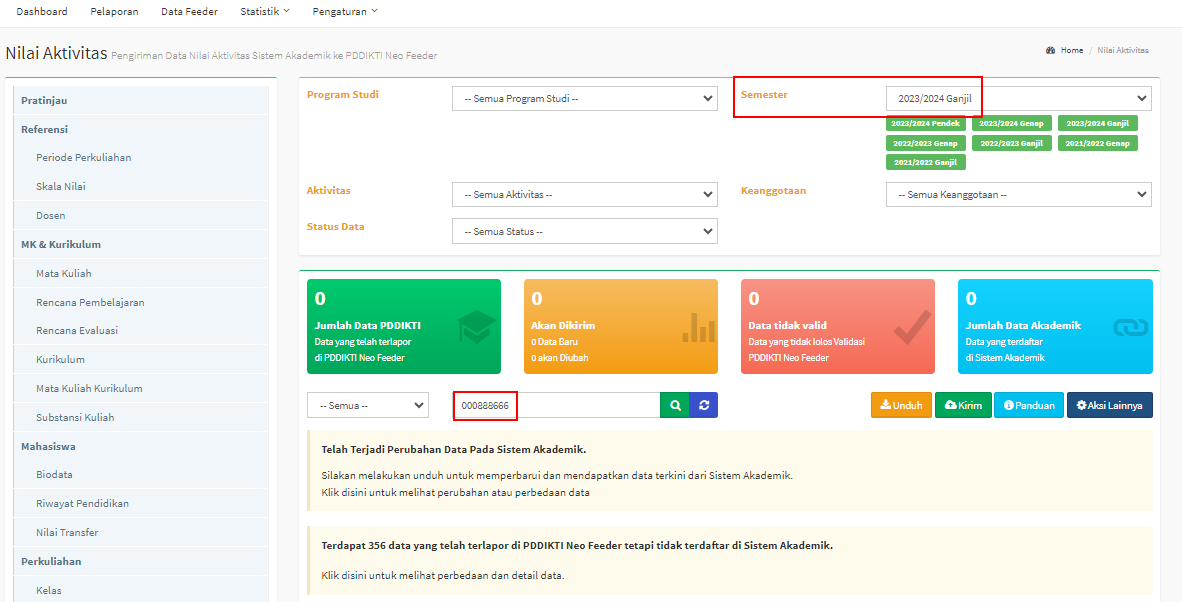Screen dimensions: 1182x602
Task: Open the Dashboard menu item
Action: [42, 11]
